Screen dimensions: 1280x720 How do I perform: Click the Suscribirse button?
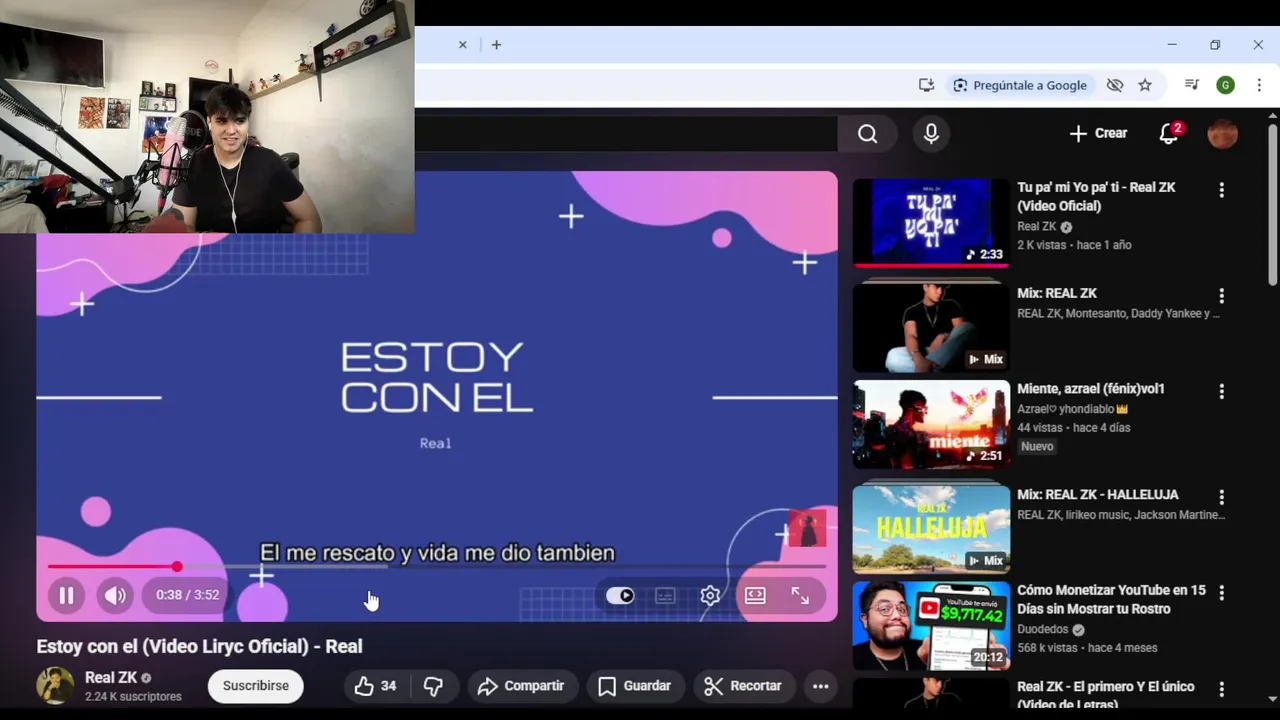pos(255,686)
